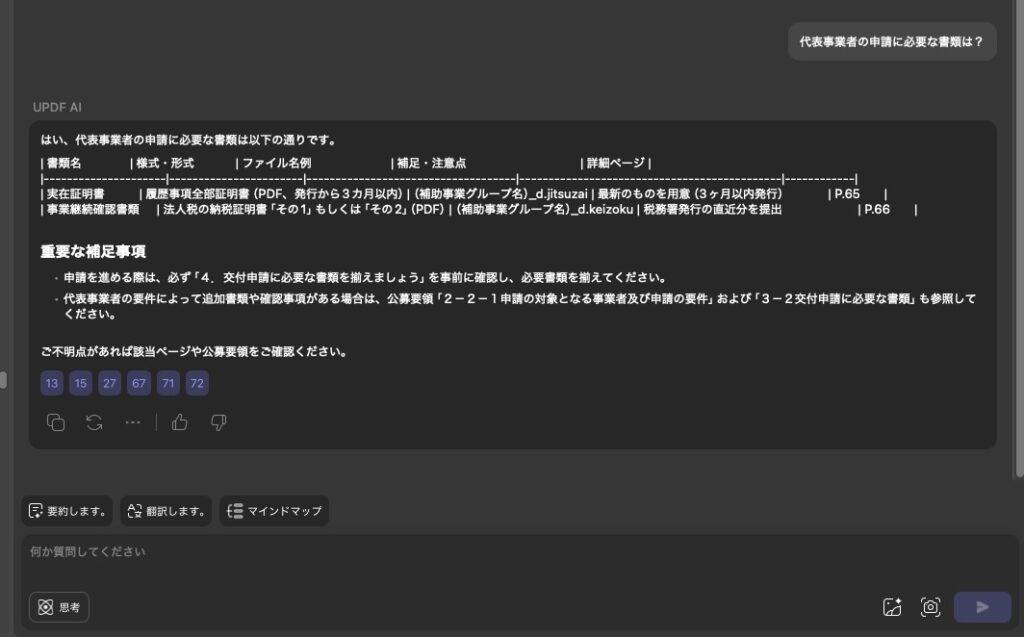Viewport: 1024px width, 637px height.
Task: Copy the UPDF AI response
Action: click(56, 423)
